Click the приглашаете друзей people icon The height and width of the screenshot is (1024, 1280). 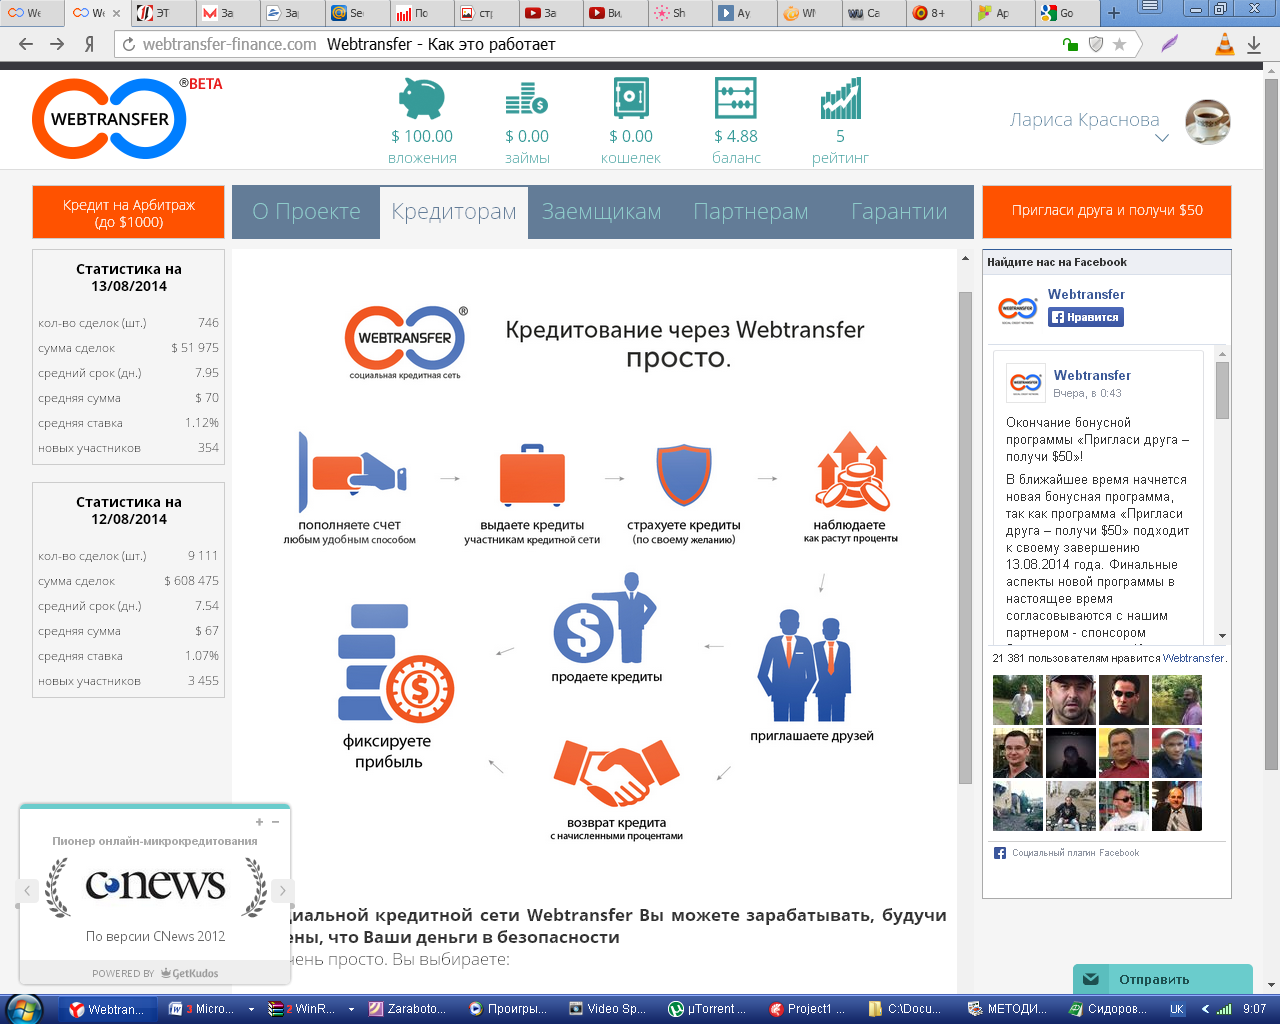click(x=805, y=666)
